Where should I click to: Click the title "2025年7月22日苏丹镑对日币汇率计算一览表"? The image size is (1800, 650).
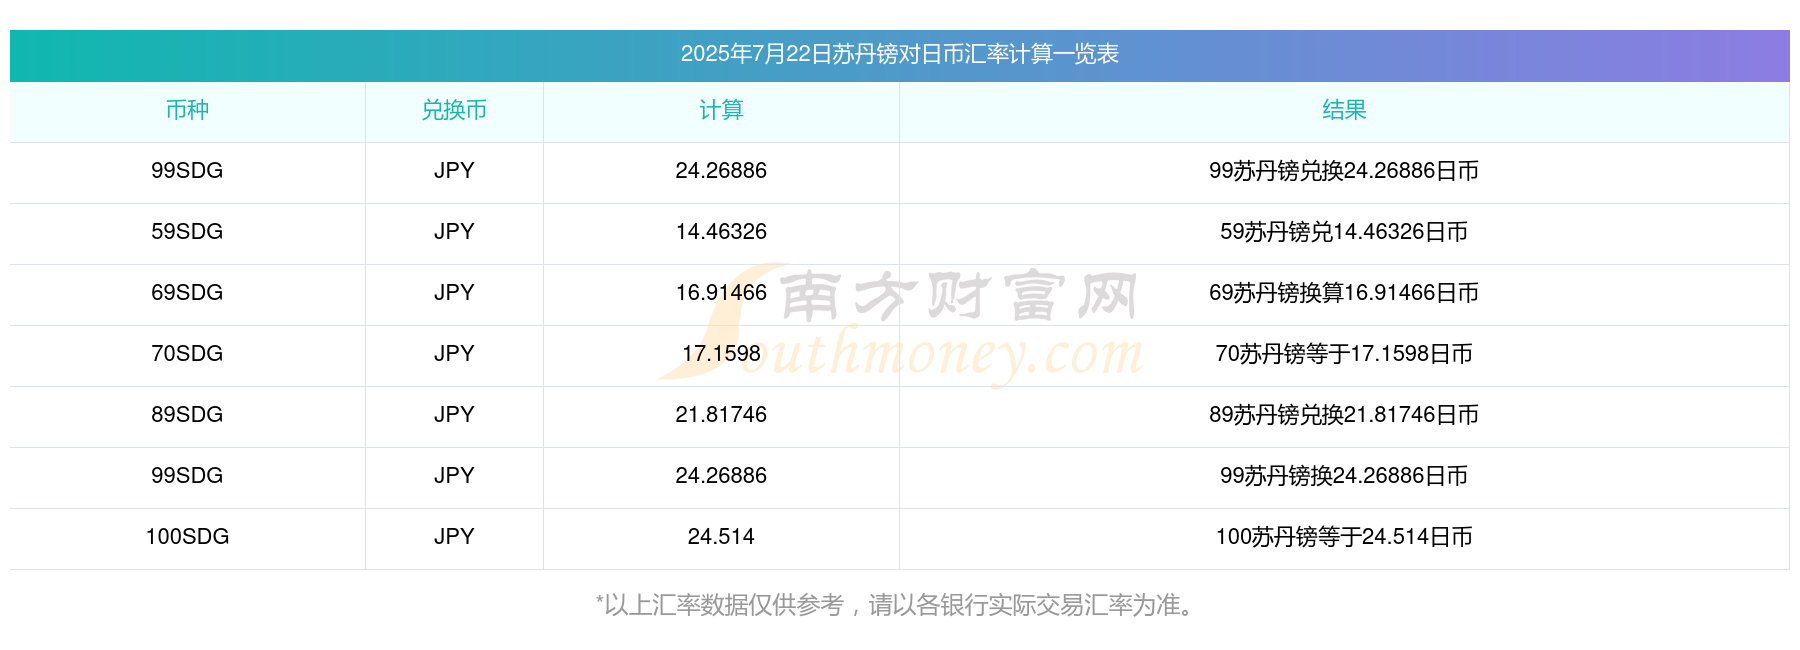coord(899,54)
